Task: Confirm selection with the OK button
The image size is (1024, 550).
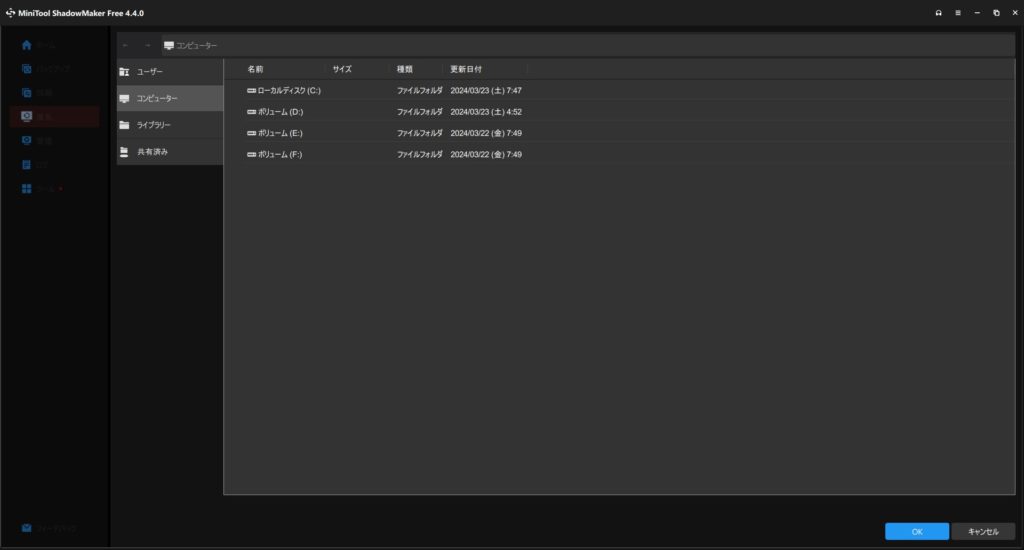Action: 917,532
